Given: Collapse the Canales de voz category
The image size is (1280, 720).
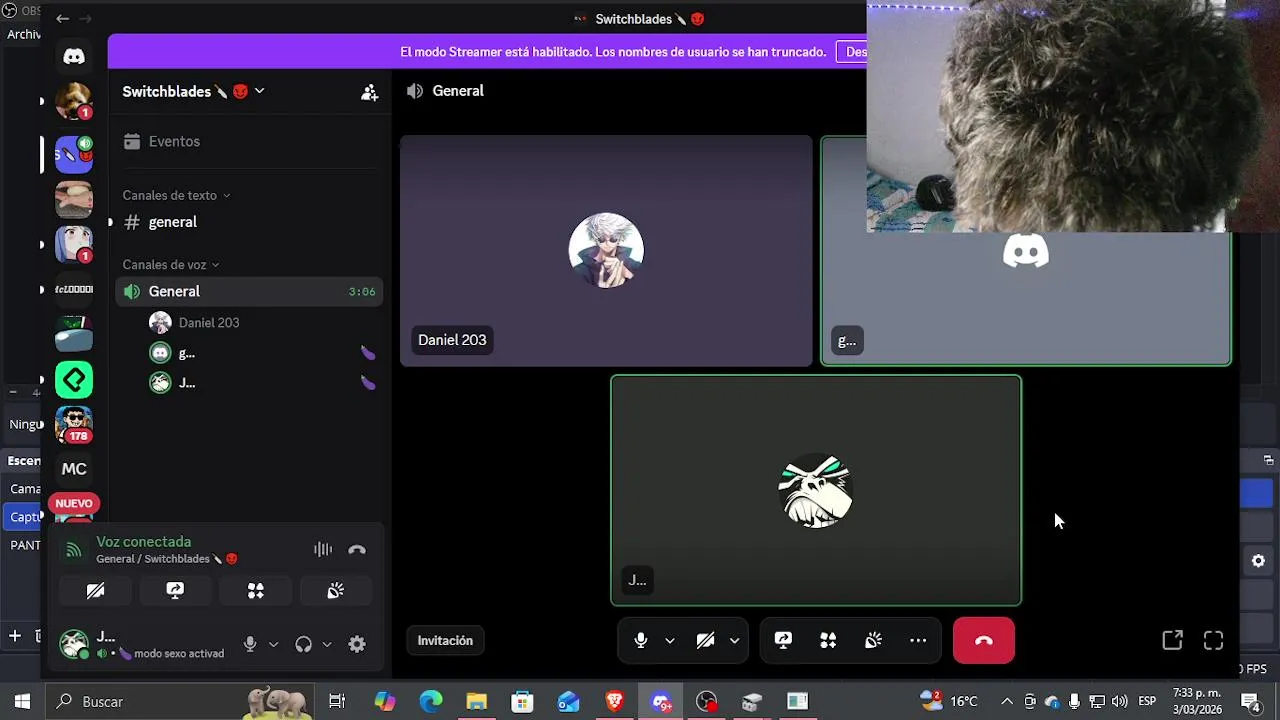Looking at the screenshot, I should tap(171, 264).
